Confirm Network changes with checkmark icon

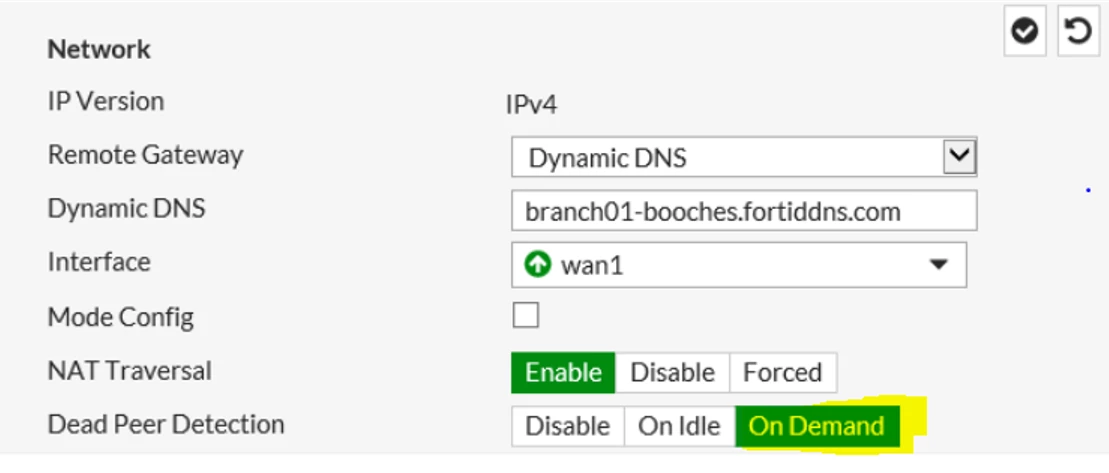1024,31
